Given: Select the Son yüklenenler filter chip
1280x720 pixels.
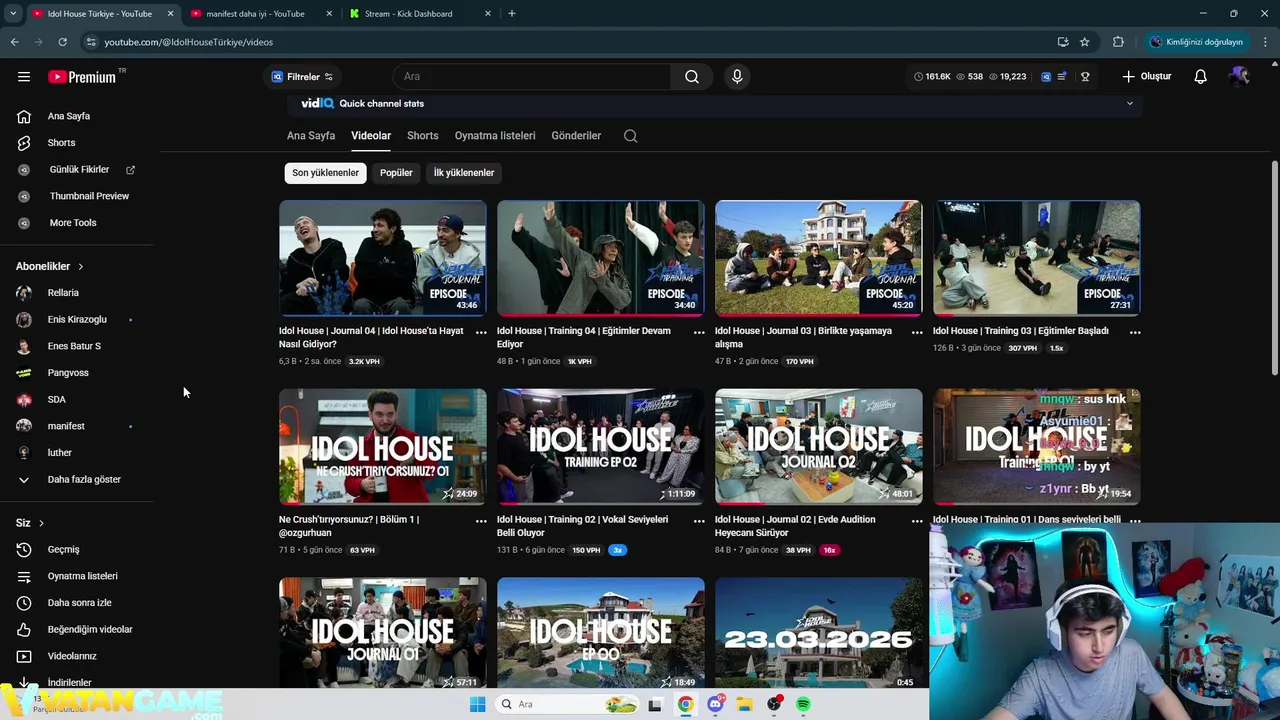Looking at the screenshot, I should click(325, 173).
